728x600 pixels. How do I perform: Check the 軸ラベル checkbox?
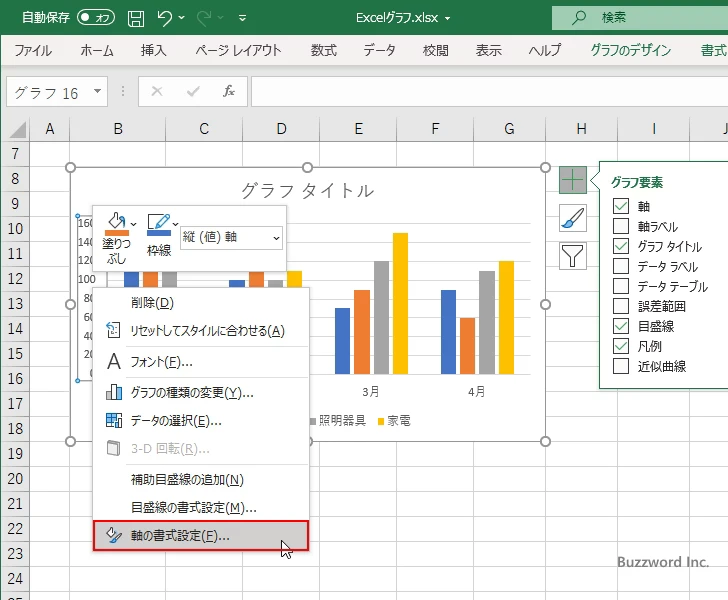(x=621, y=226)
